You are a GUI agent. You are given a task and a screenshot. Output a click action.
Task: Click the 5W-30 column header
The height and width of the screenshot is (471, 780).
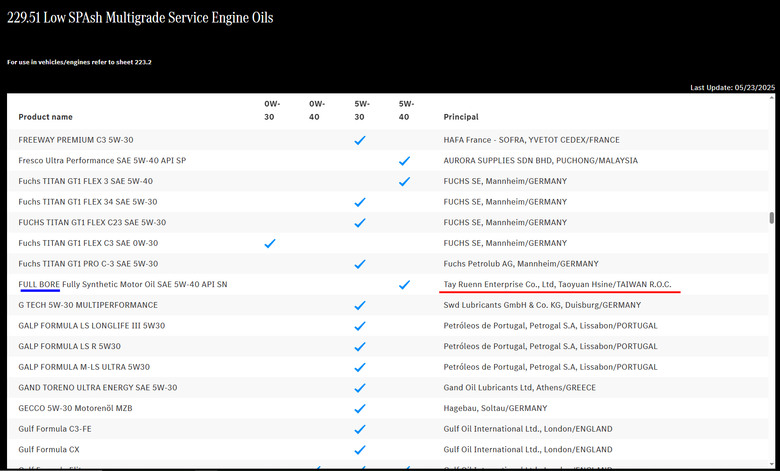[x=362, y=110]
